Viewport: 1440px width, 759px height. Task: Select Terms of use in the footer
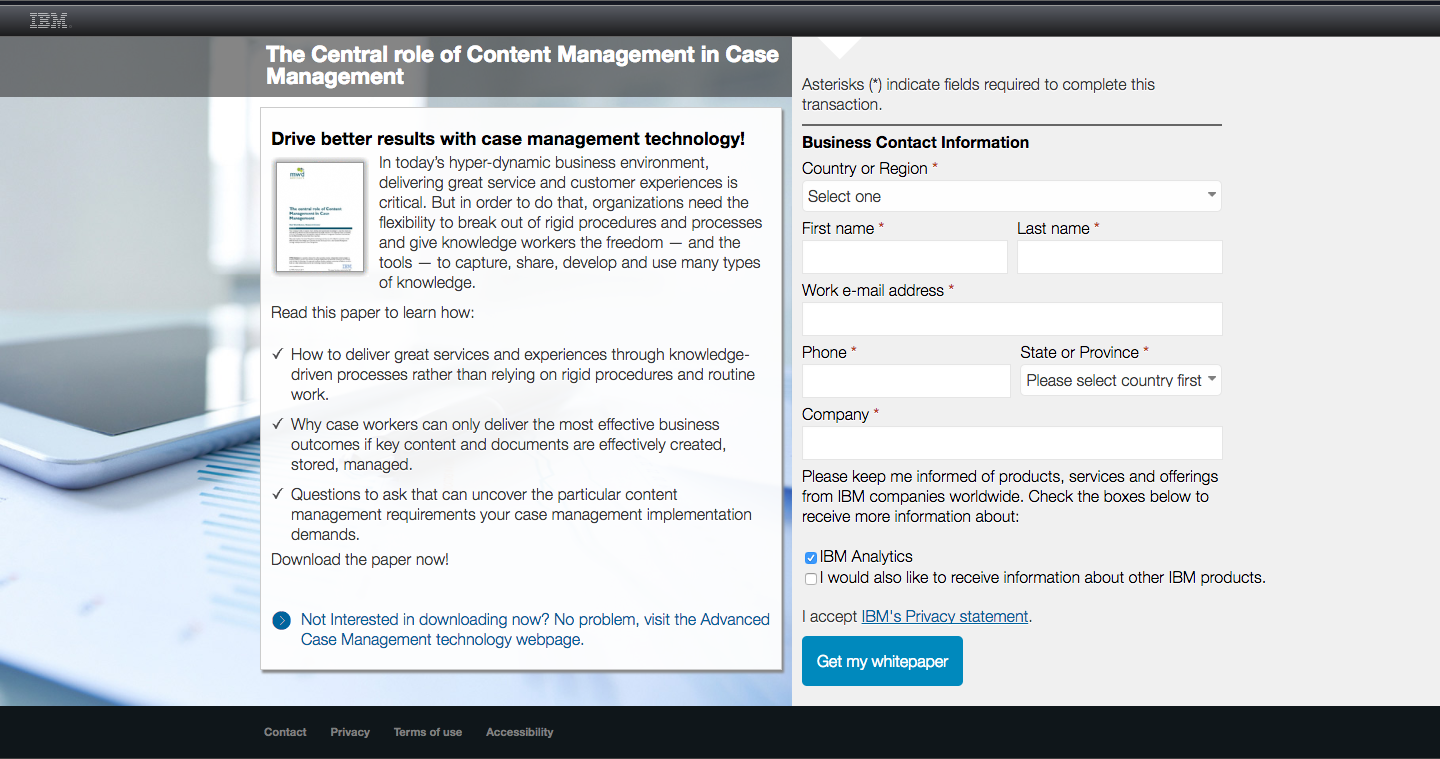click(427, 732)
